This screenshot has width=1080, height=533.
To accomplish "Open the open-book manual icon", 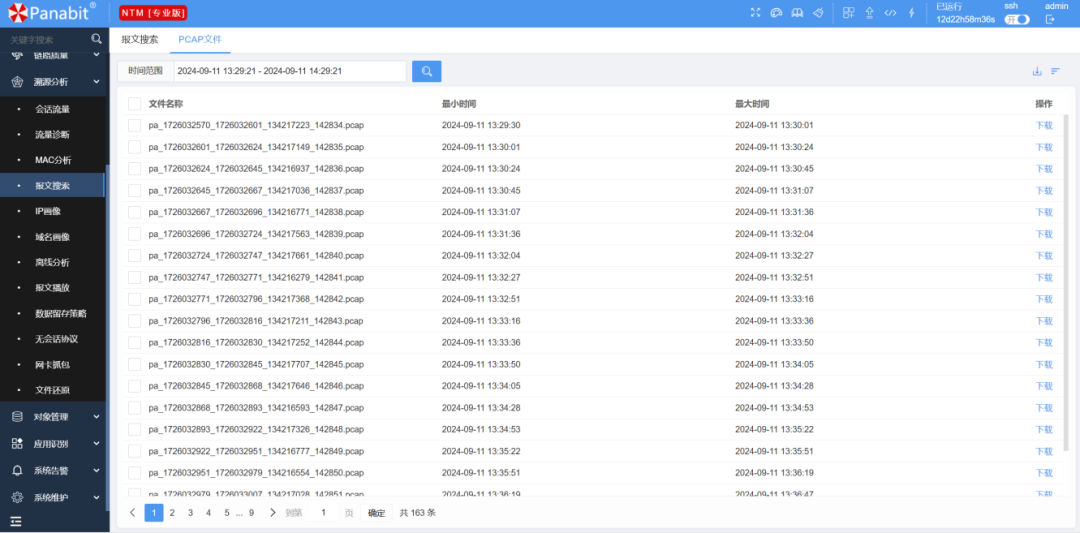I will click(x=797, y=12).
